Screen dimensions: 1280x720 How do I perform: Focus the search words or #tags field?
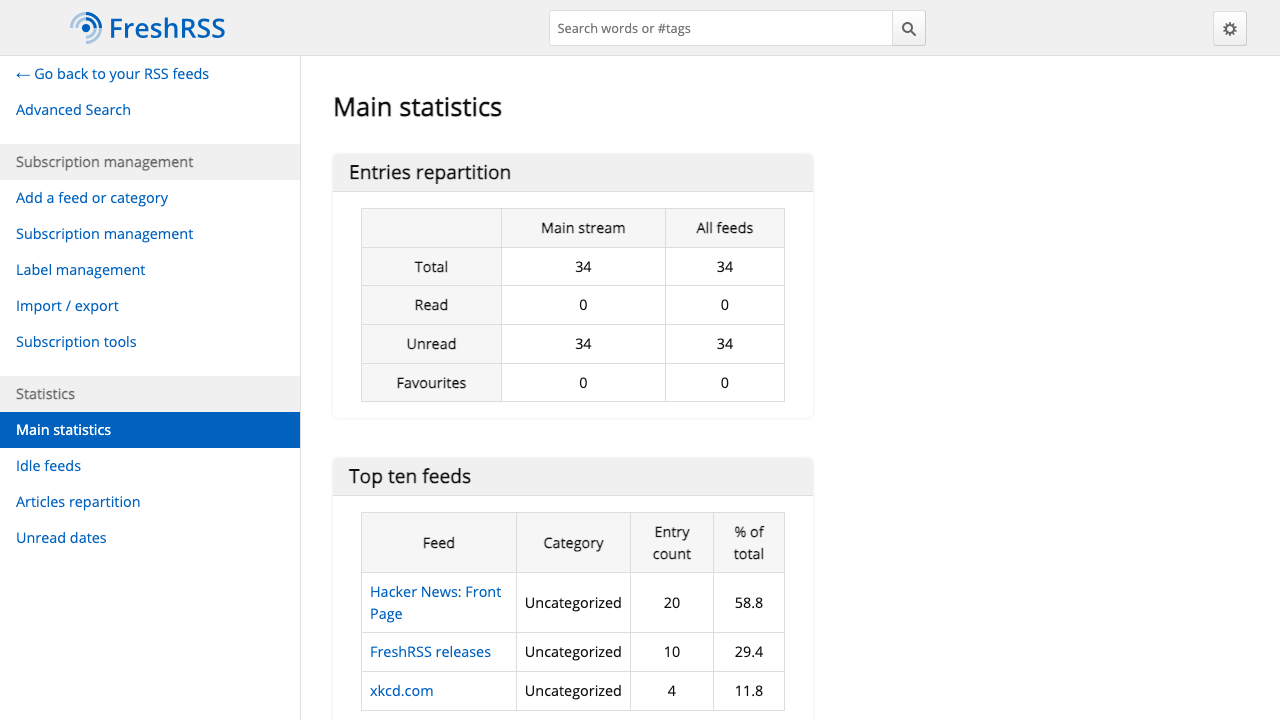(x=721, y=28)
